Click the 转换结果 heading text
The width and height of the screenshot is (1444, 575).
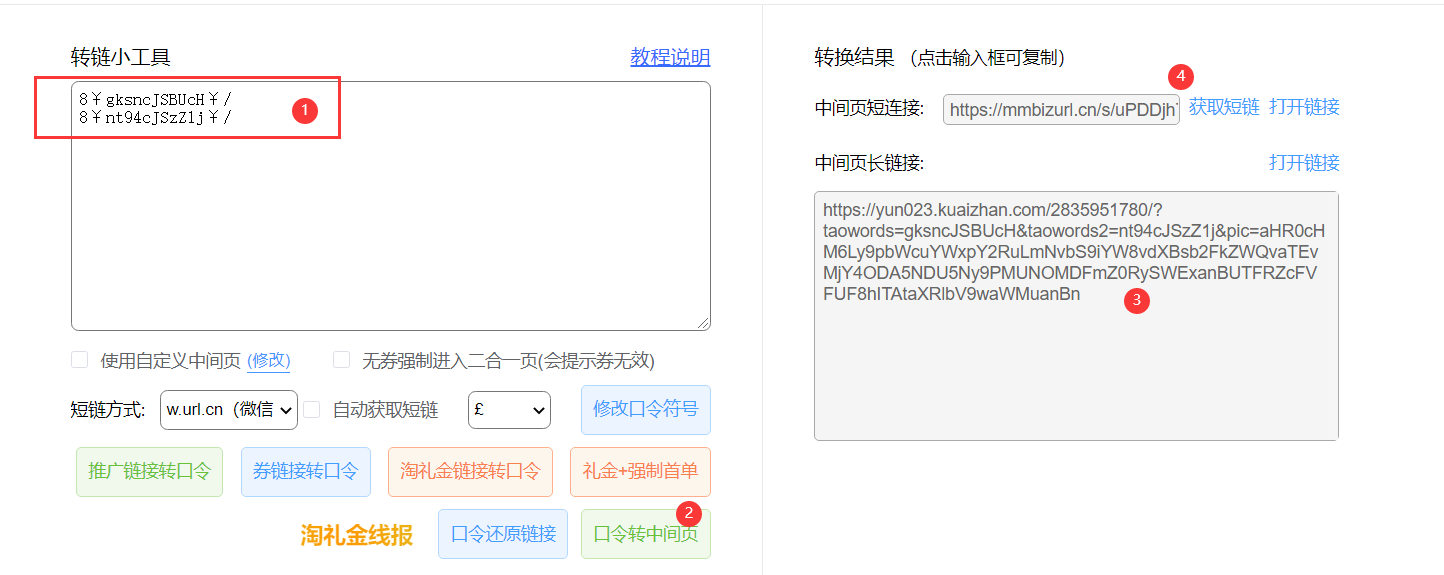855,58
